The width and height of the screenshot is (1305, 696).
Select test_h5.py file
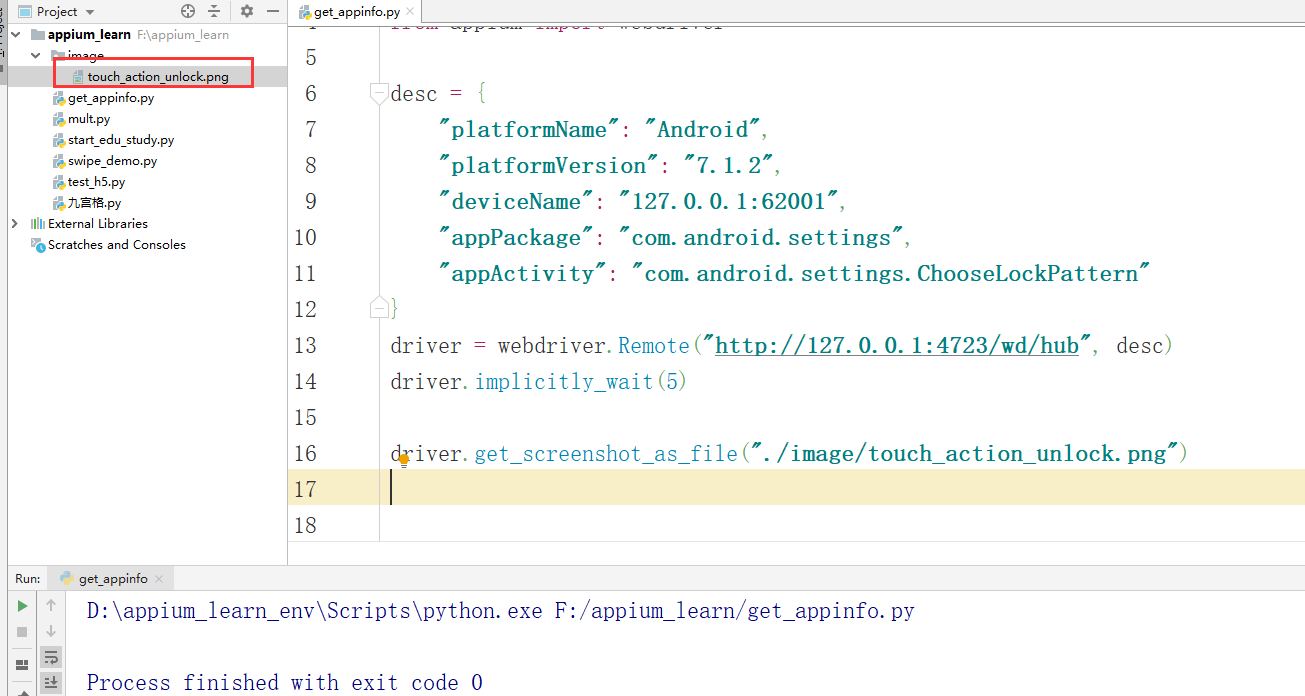coord(96,182)
